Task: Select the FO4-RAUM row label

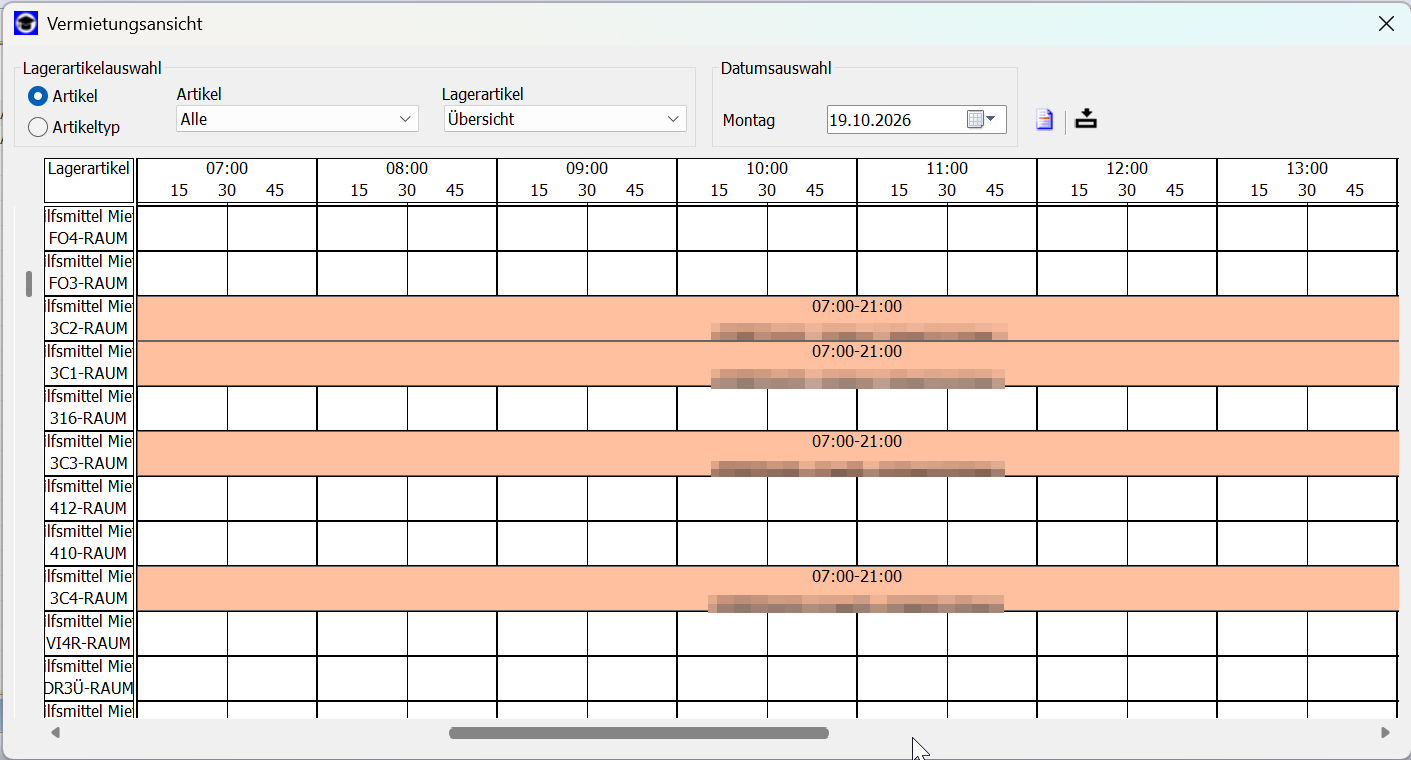Action: point(89,228)
